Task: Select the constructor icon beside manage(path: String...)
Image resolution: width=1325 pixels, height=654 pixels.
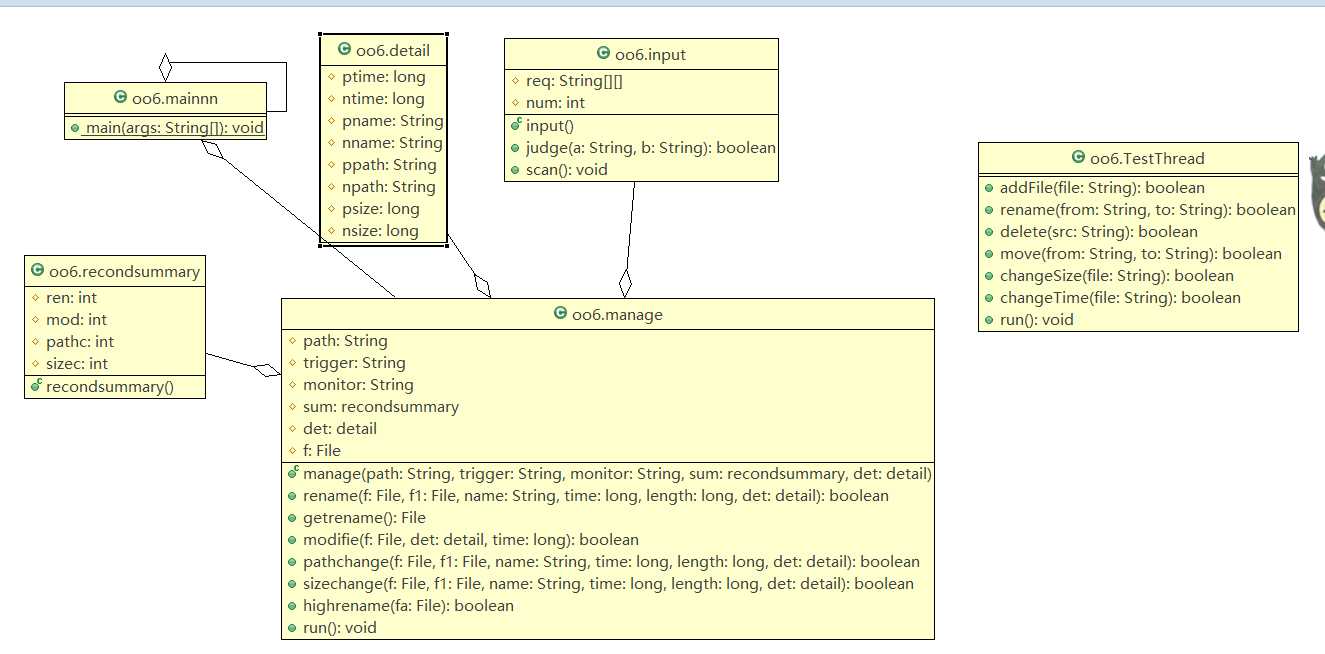Action: tap(293, 473)
